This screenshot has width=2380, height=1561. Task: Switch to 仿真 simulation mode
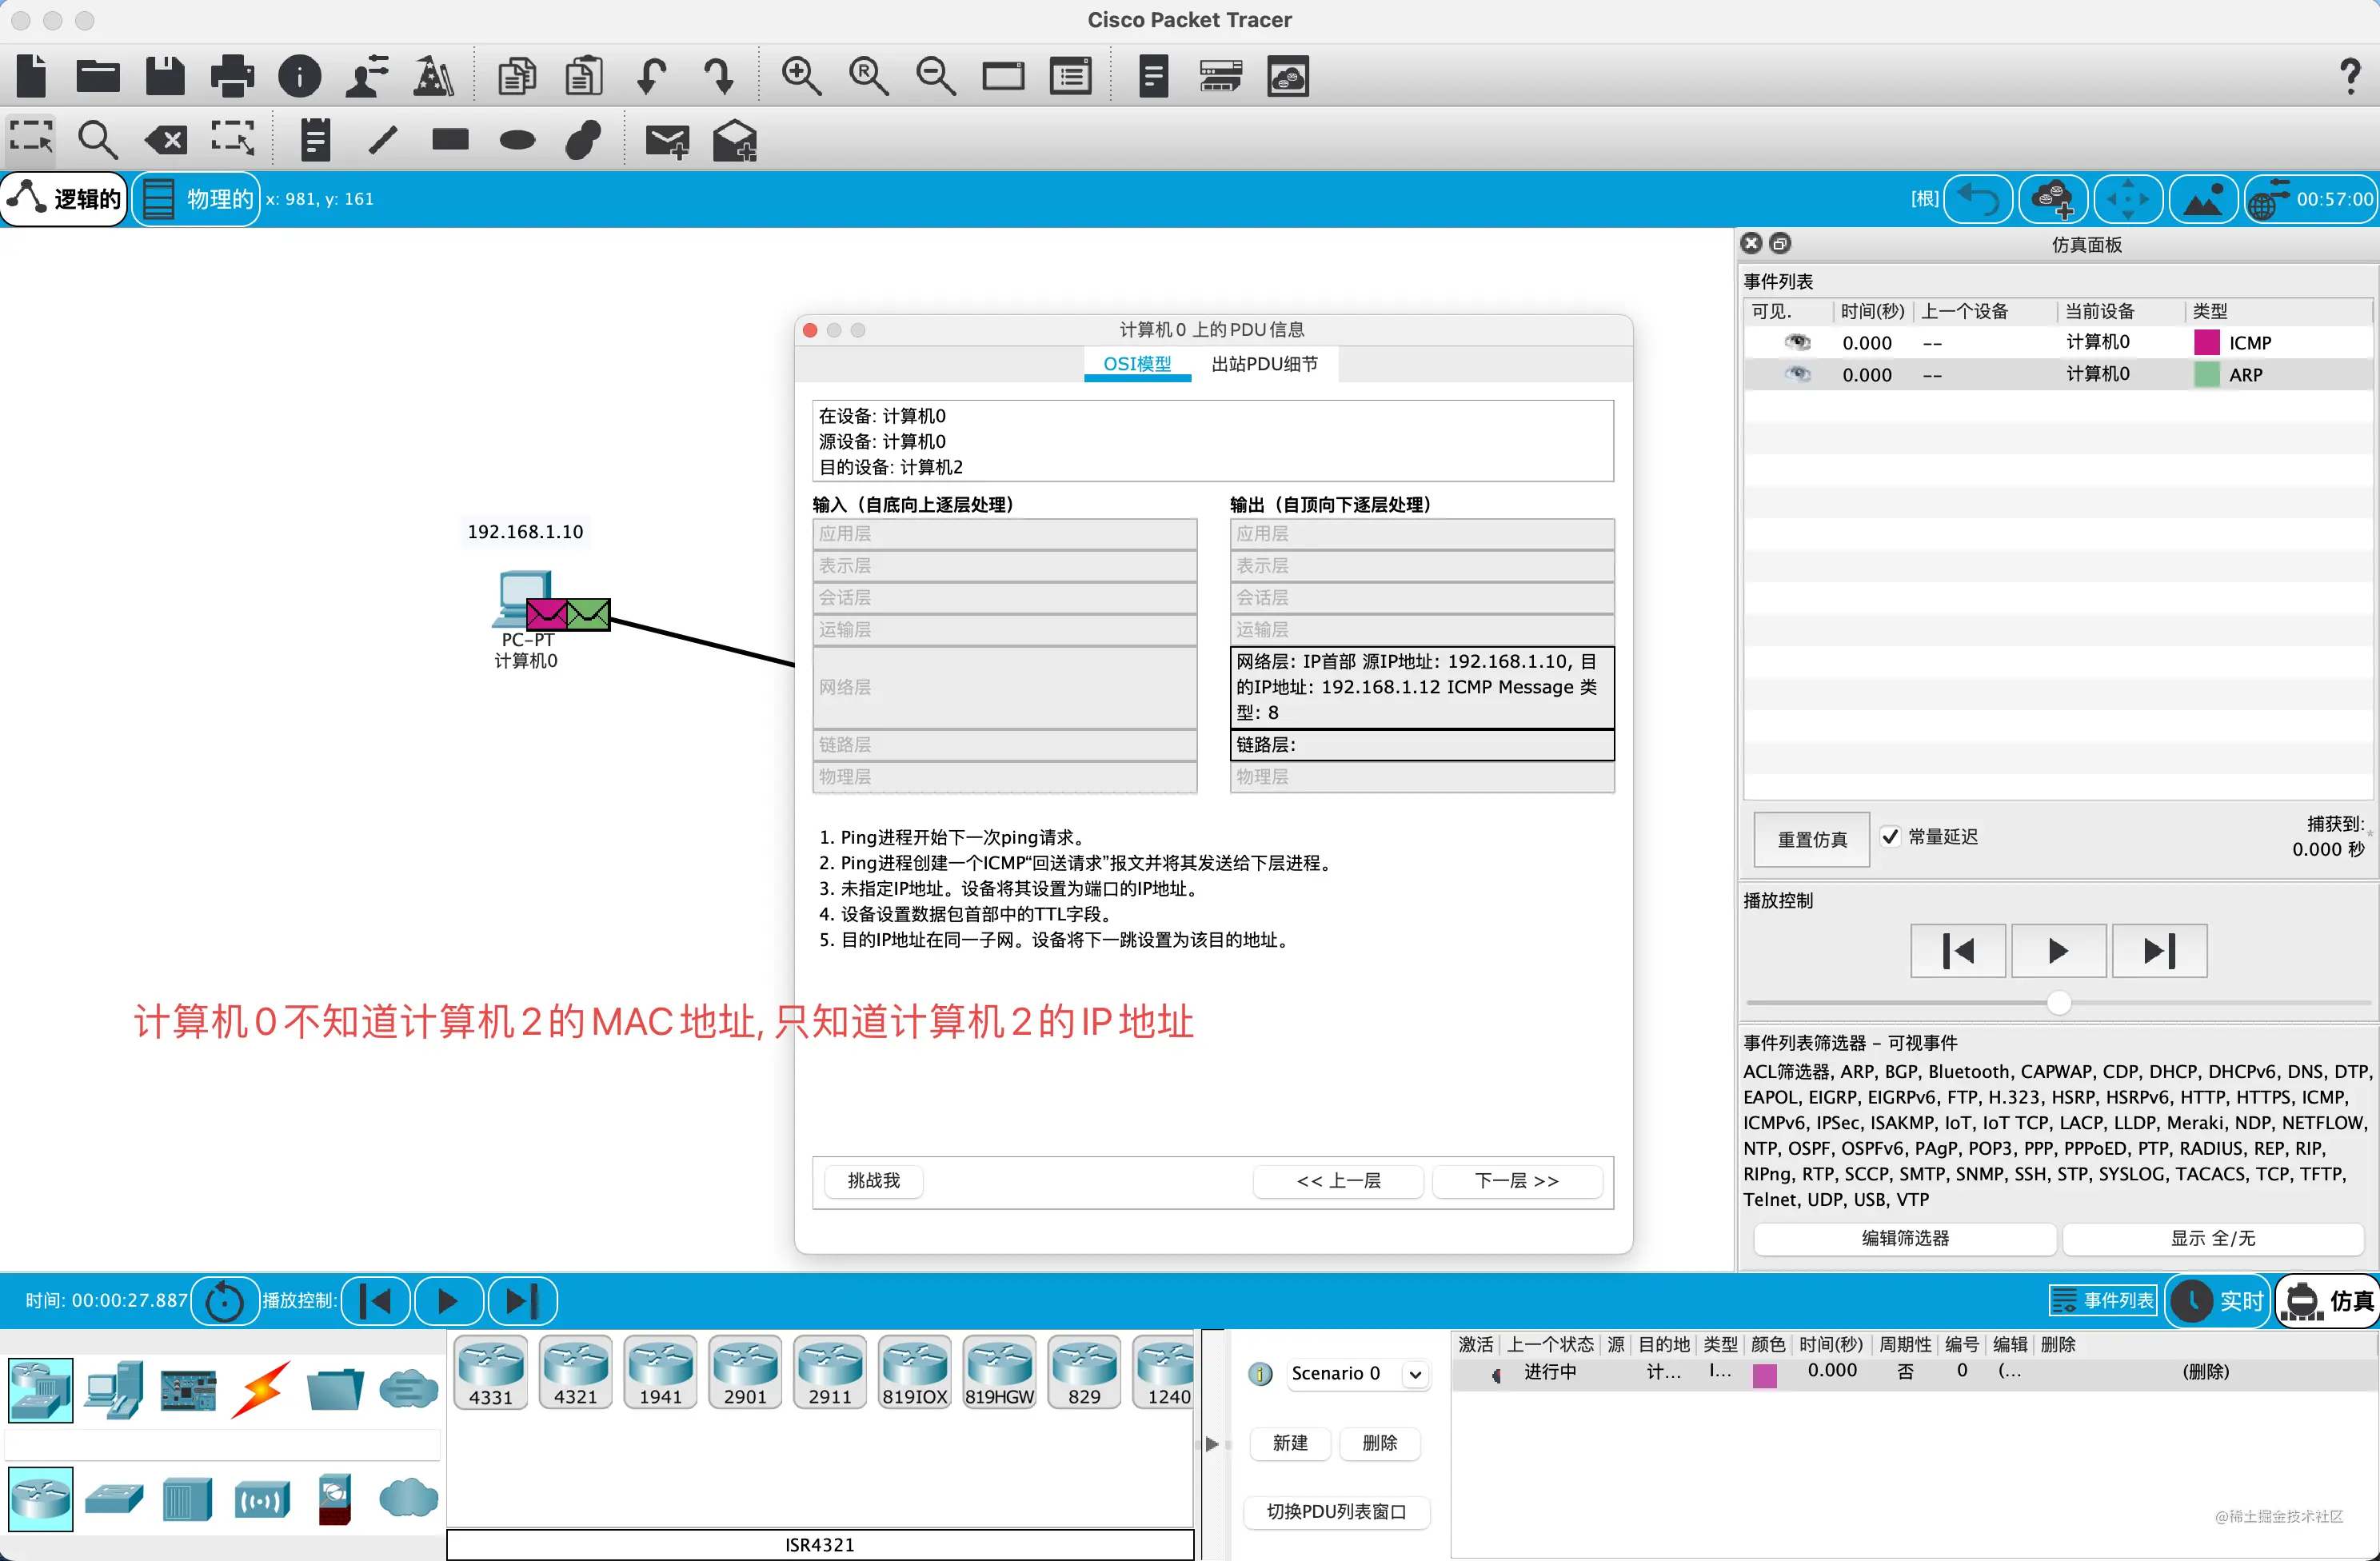[x=2329, y=1300]
